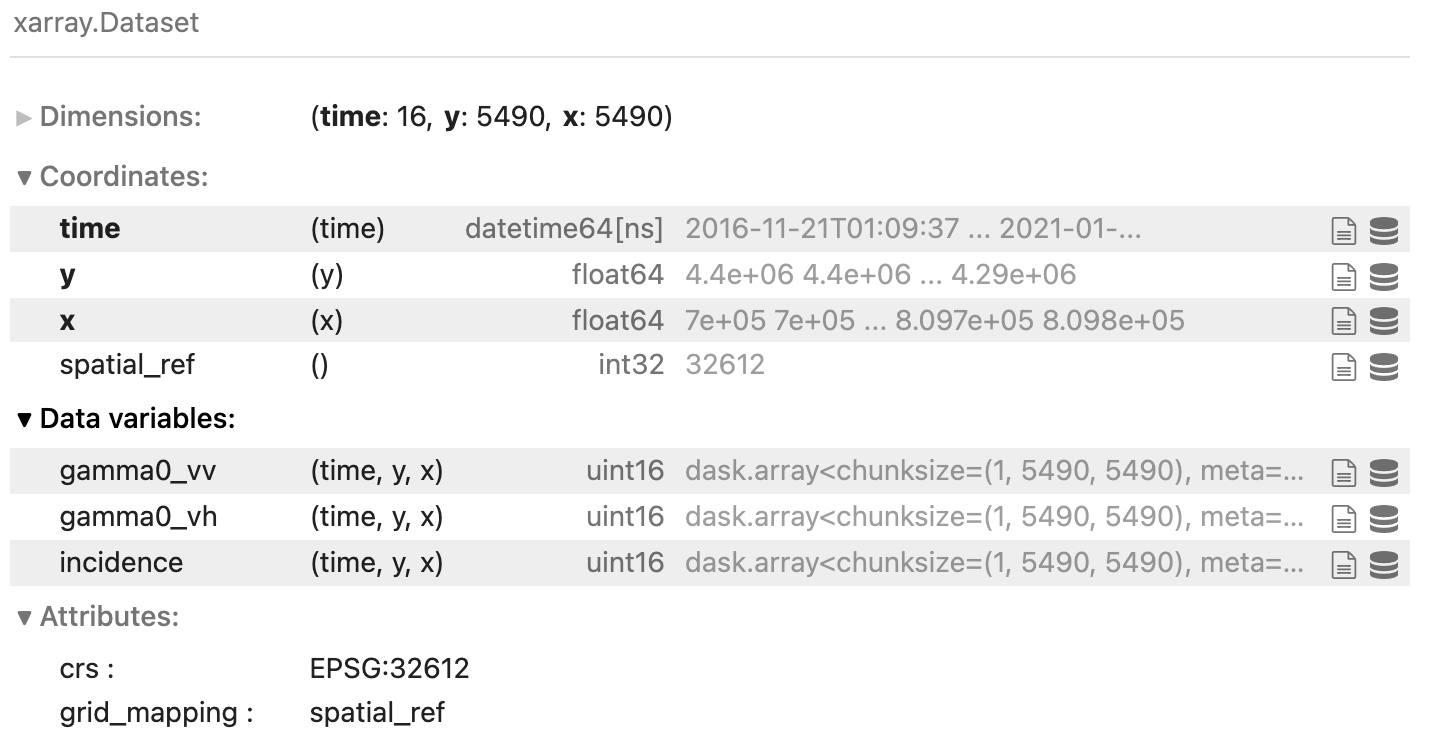Show dask array data for gamma0_vv
This screenshot has height=740, width=1456.
point(1383,471)
